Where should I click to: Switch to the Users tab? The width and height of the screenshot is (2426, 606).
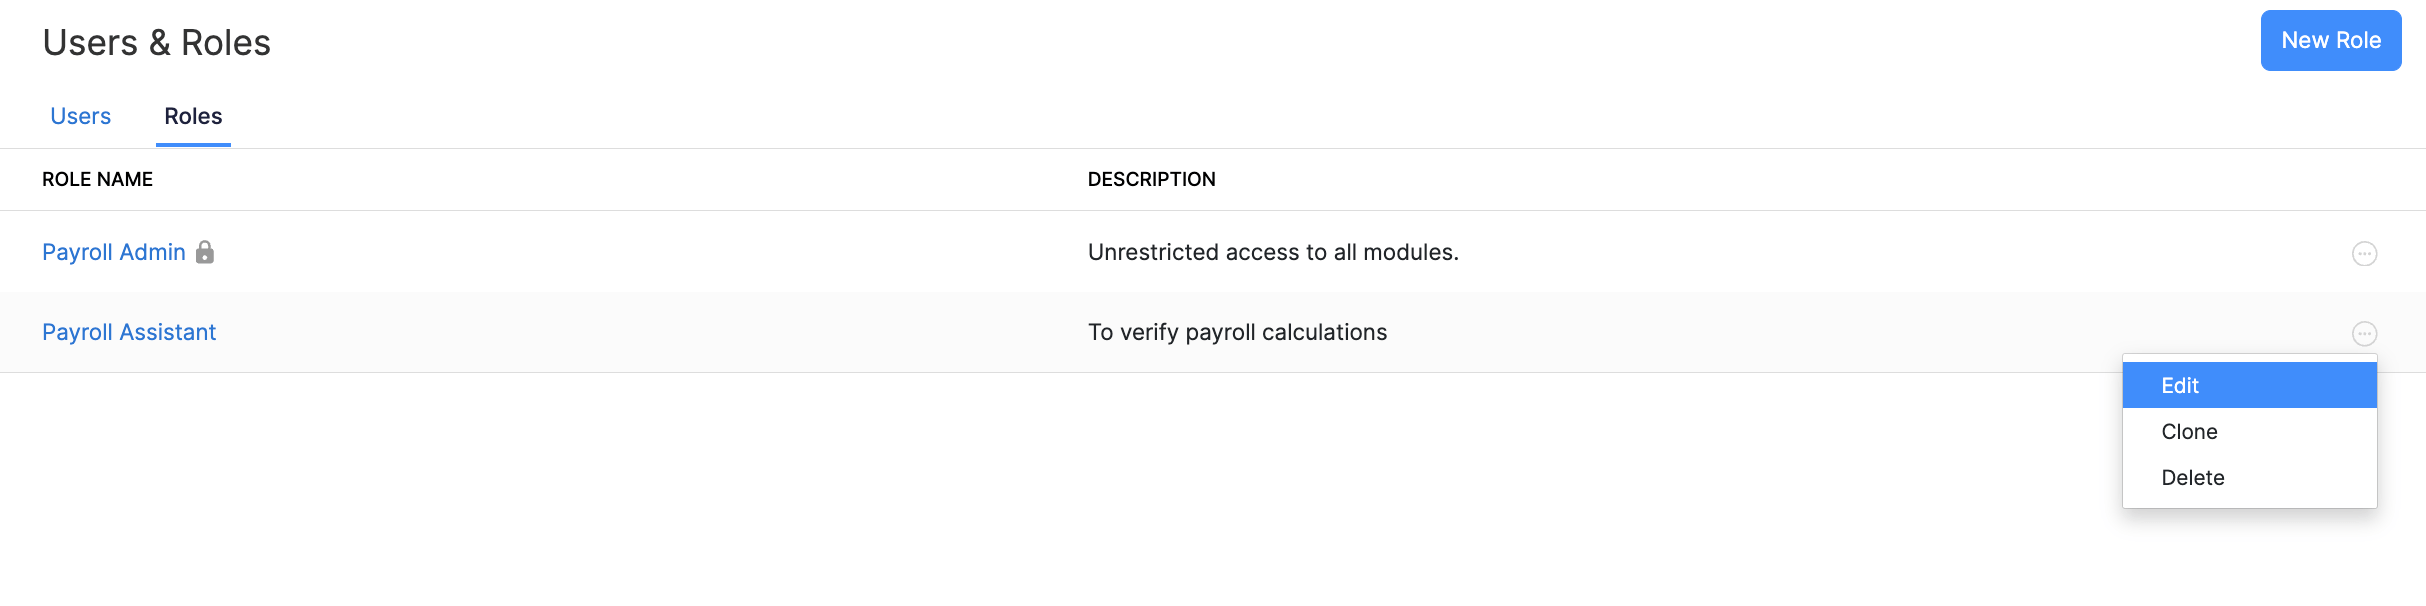click(x=80, y=116)
